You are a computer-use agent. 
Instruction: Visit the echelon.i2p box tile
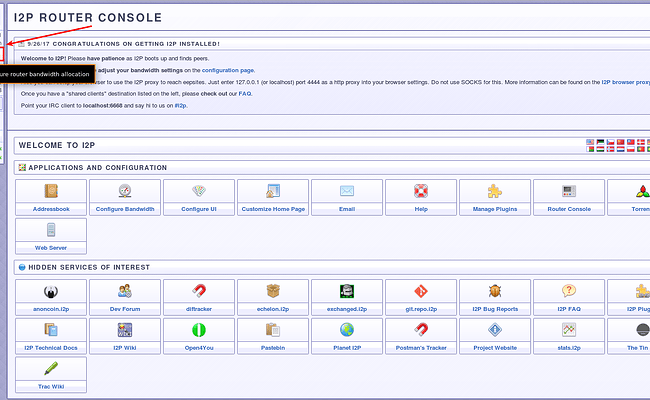coord(273,297)
